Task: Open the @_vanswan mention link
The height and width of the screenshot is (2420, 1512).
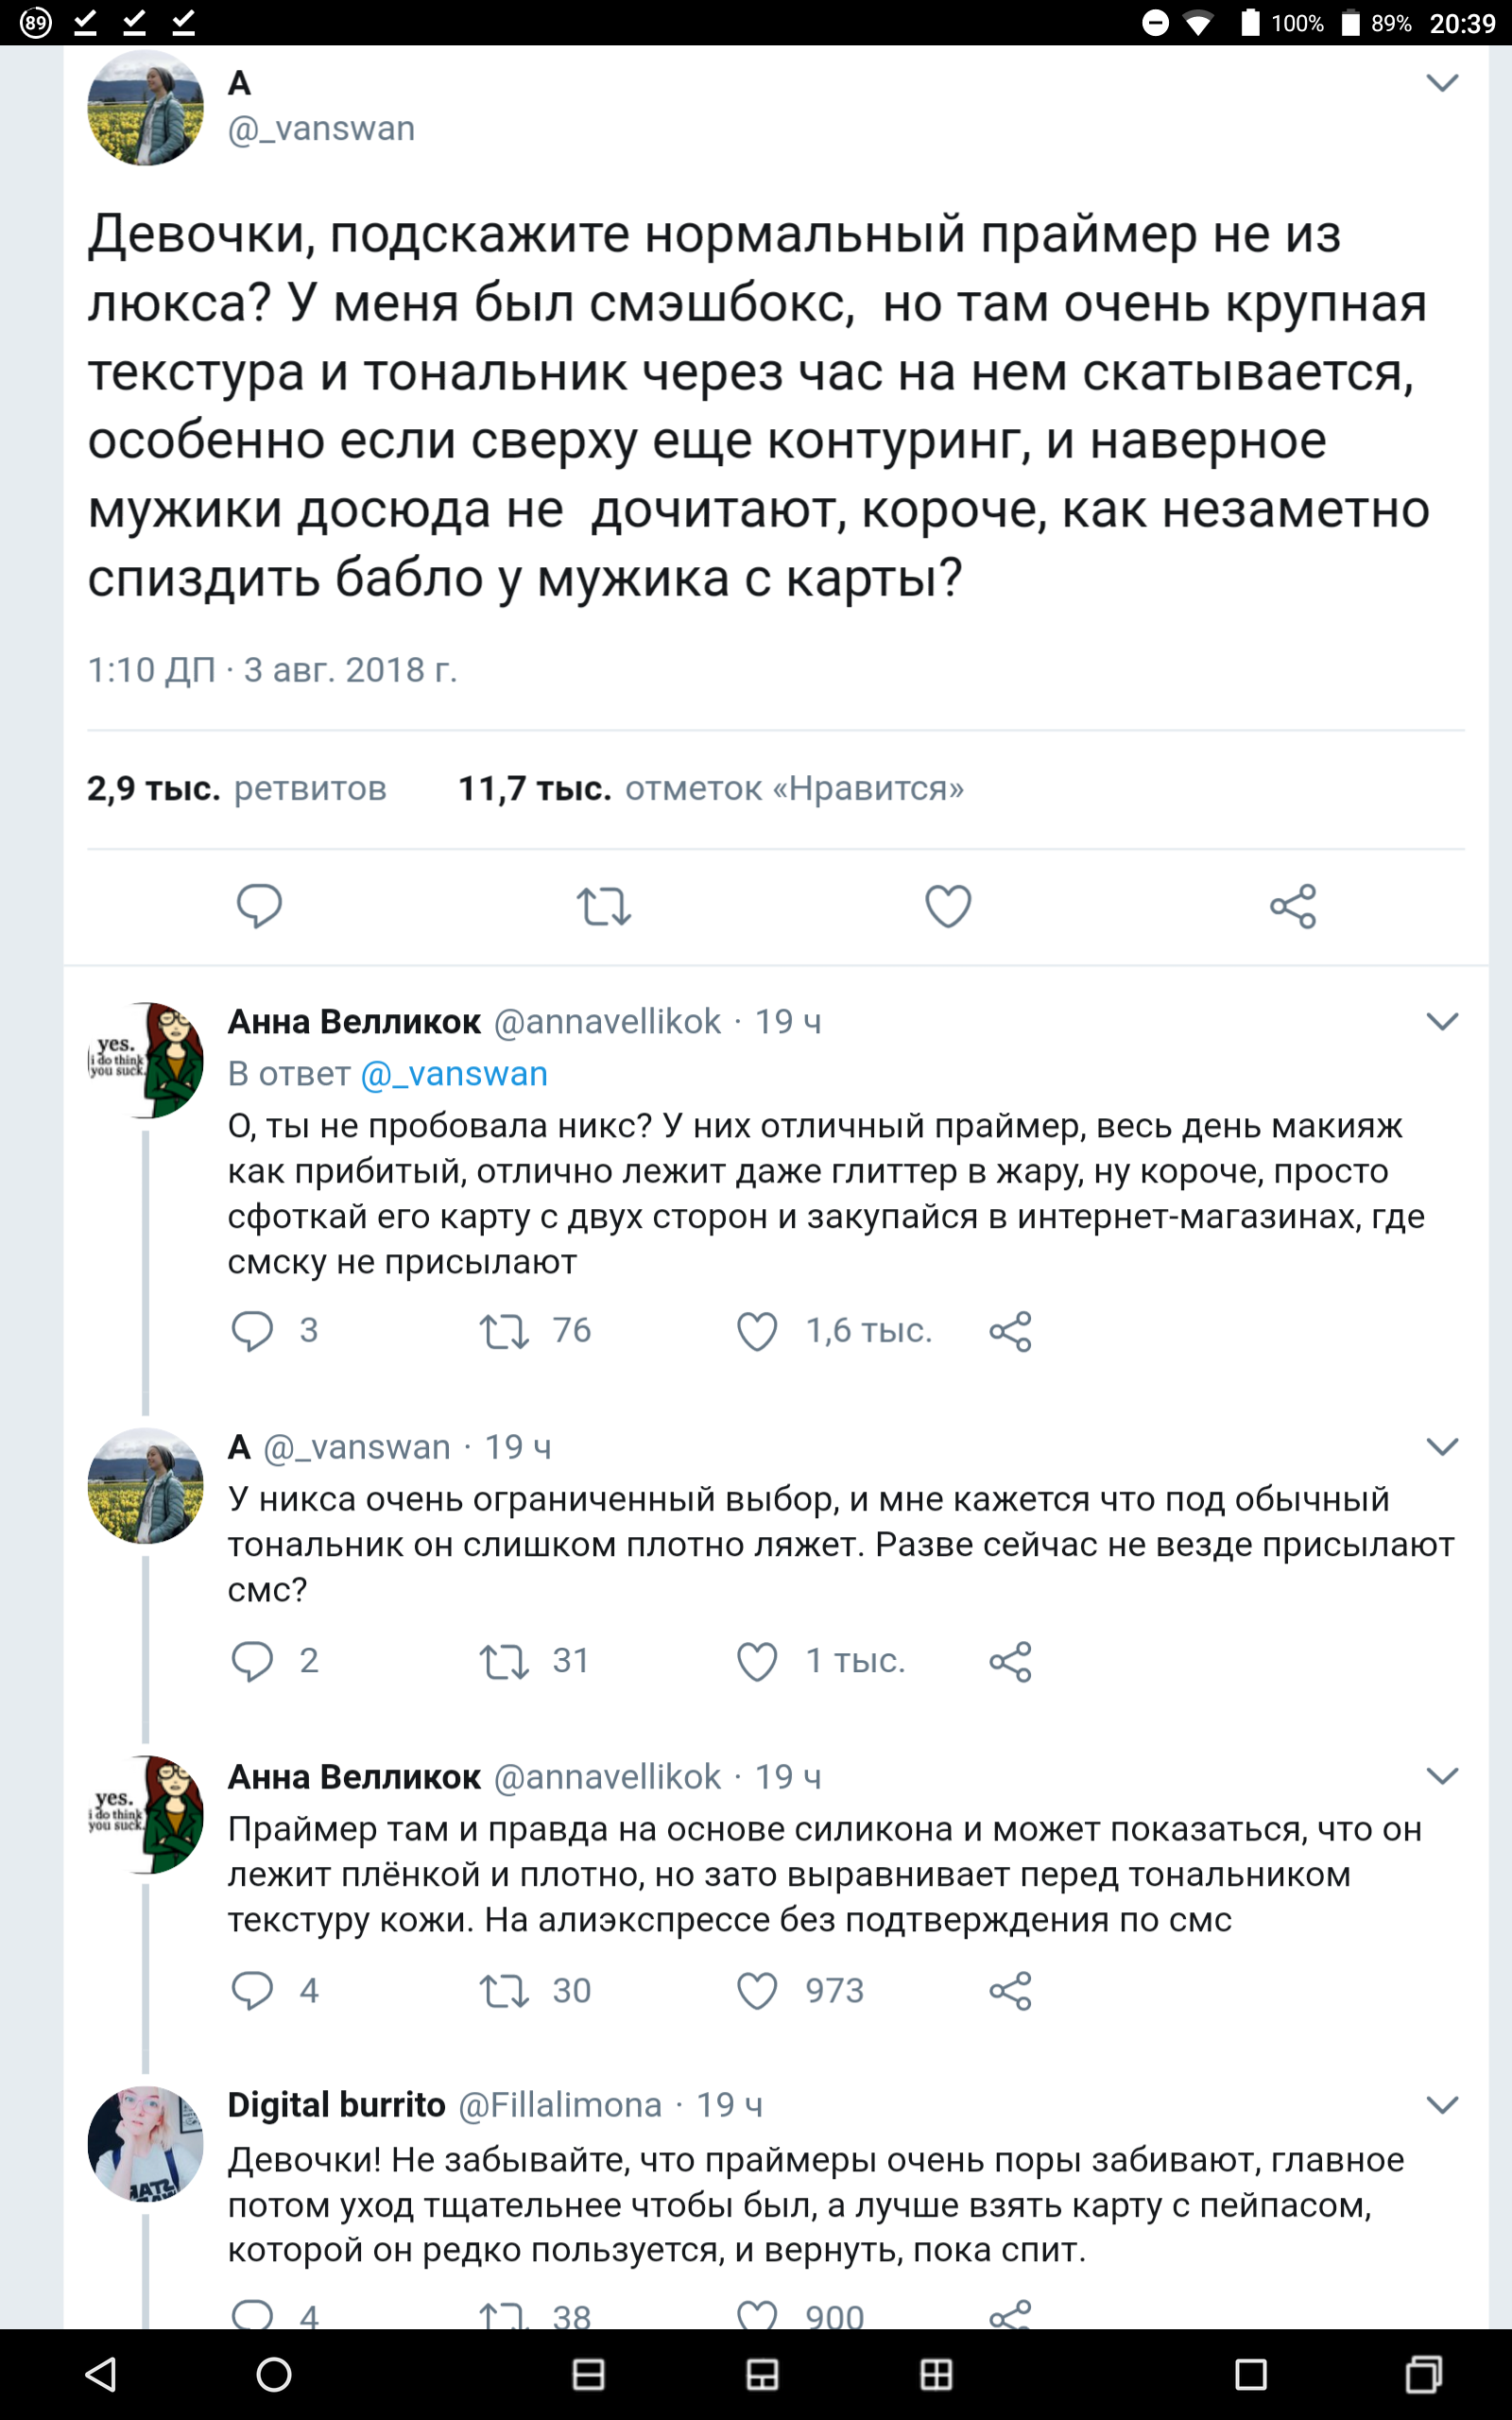Action: (x=454, y=1073)
